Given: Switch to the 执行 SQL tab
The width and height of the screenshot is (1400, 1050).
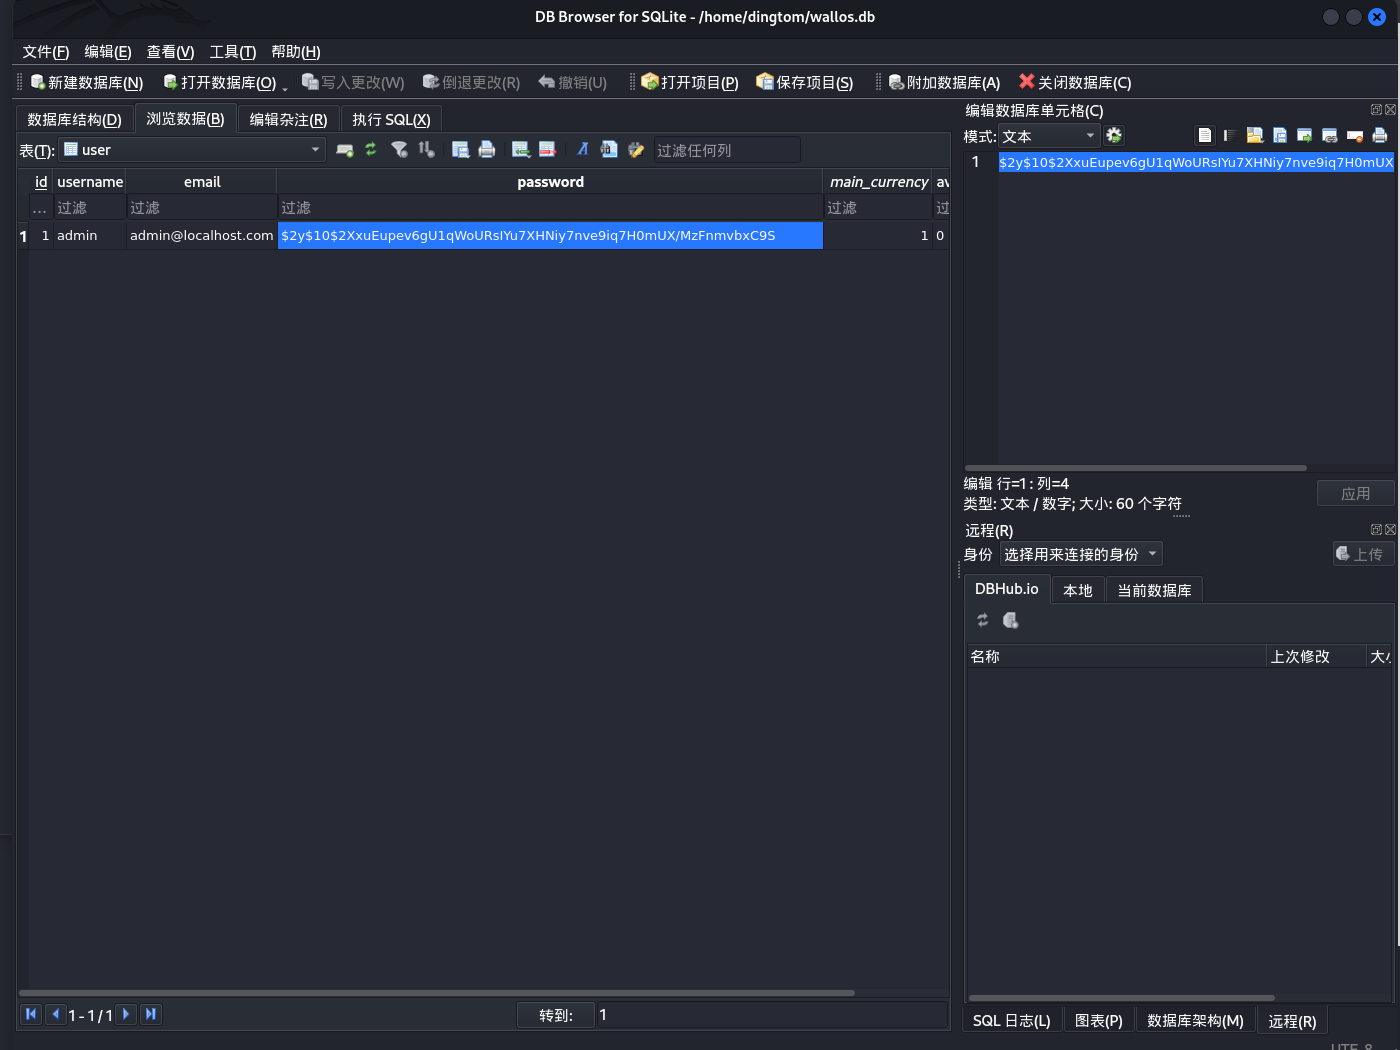Looking at the screenshot, I should click(391, 120).
